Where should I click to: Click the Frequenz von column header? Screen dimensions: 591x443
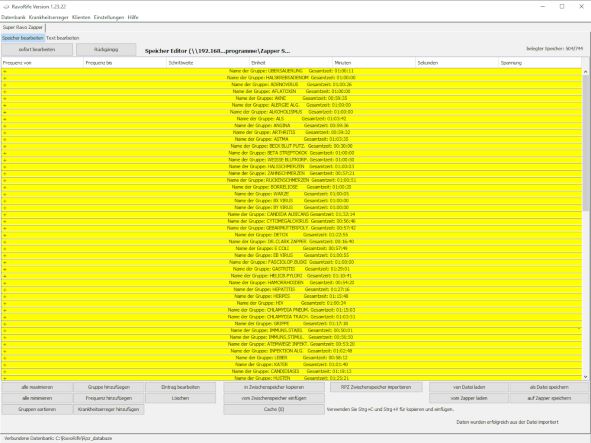click(42, 63)
